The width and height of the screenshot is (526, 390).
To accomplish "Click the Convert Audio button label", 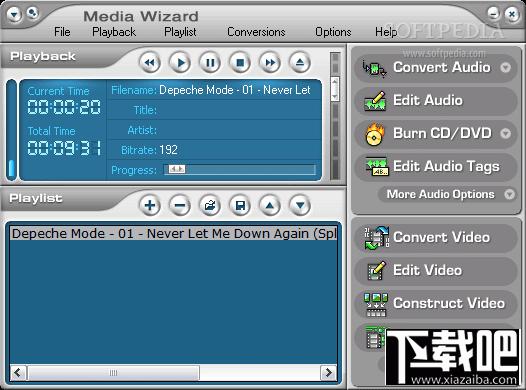I will coord(442,67).
